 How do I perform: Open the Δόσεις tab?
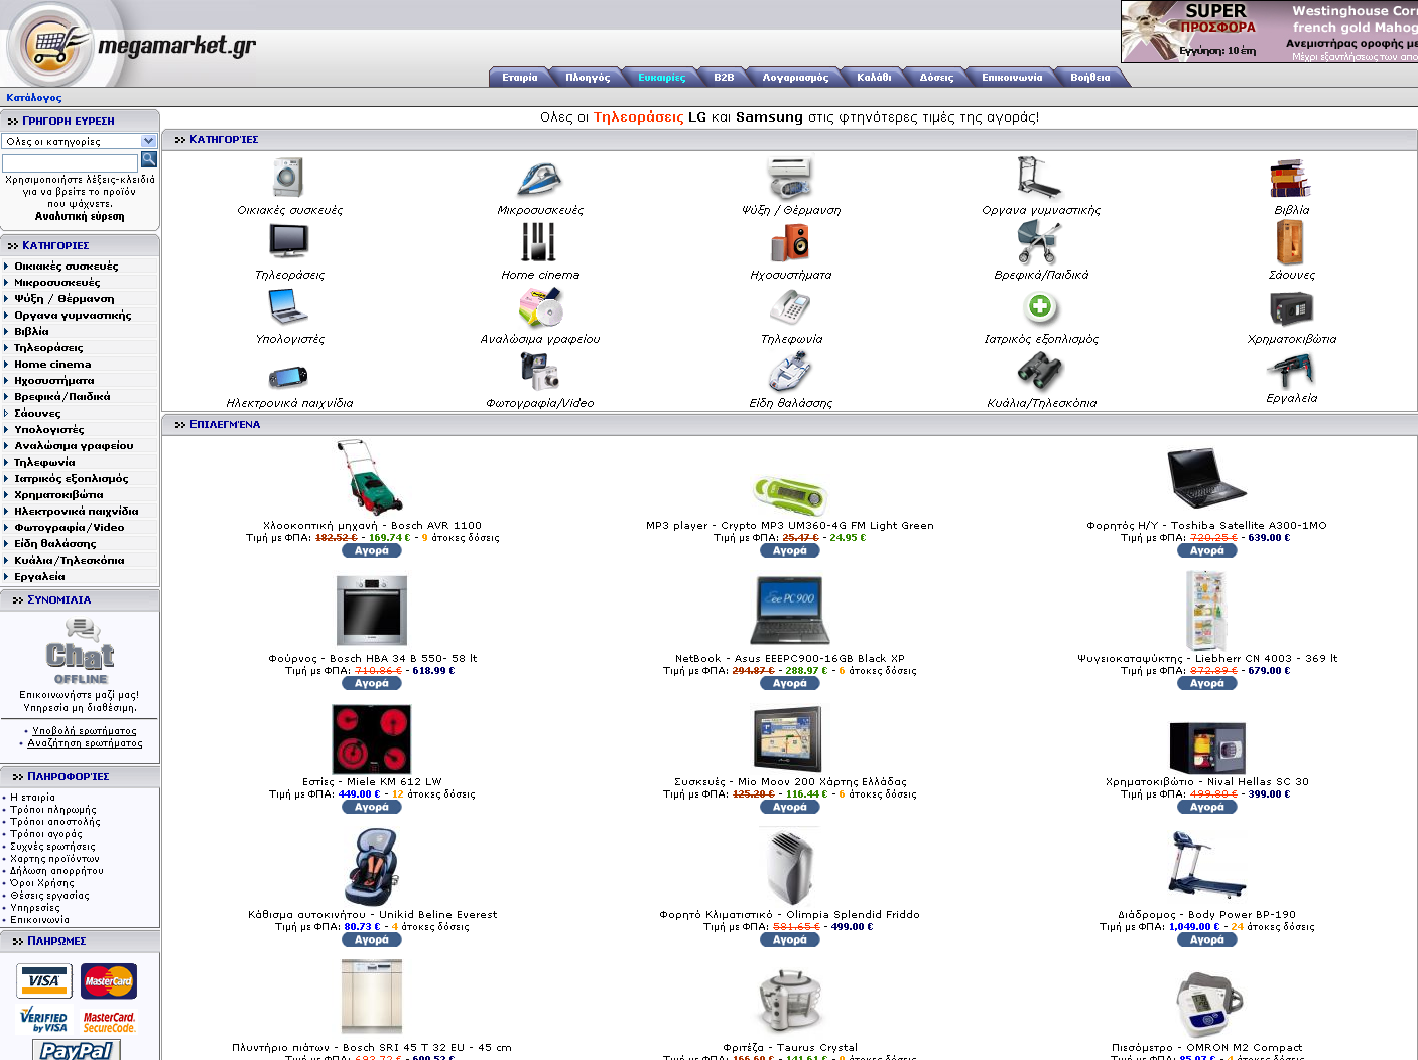[x=936, y=77]
